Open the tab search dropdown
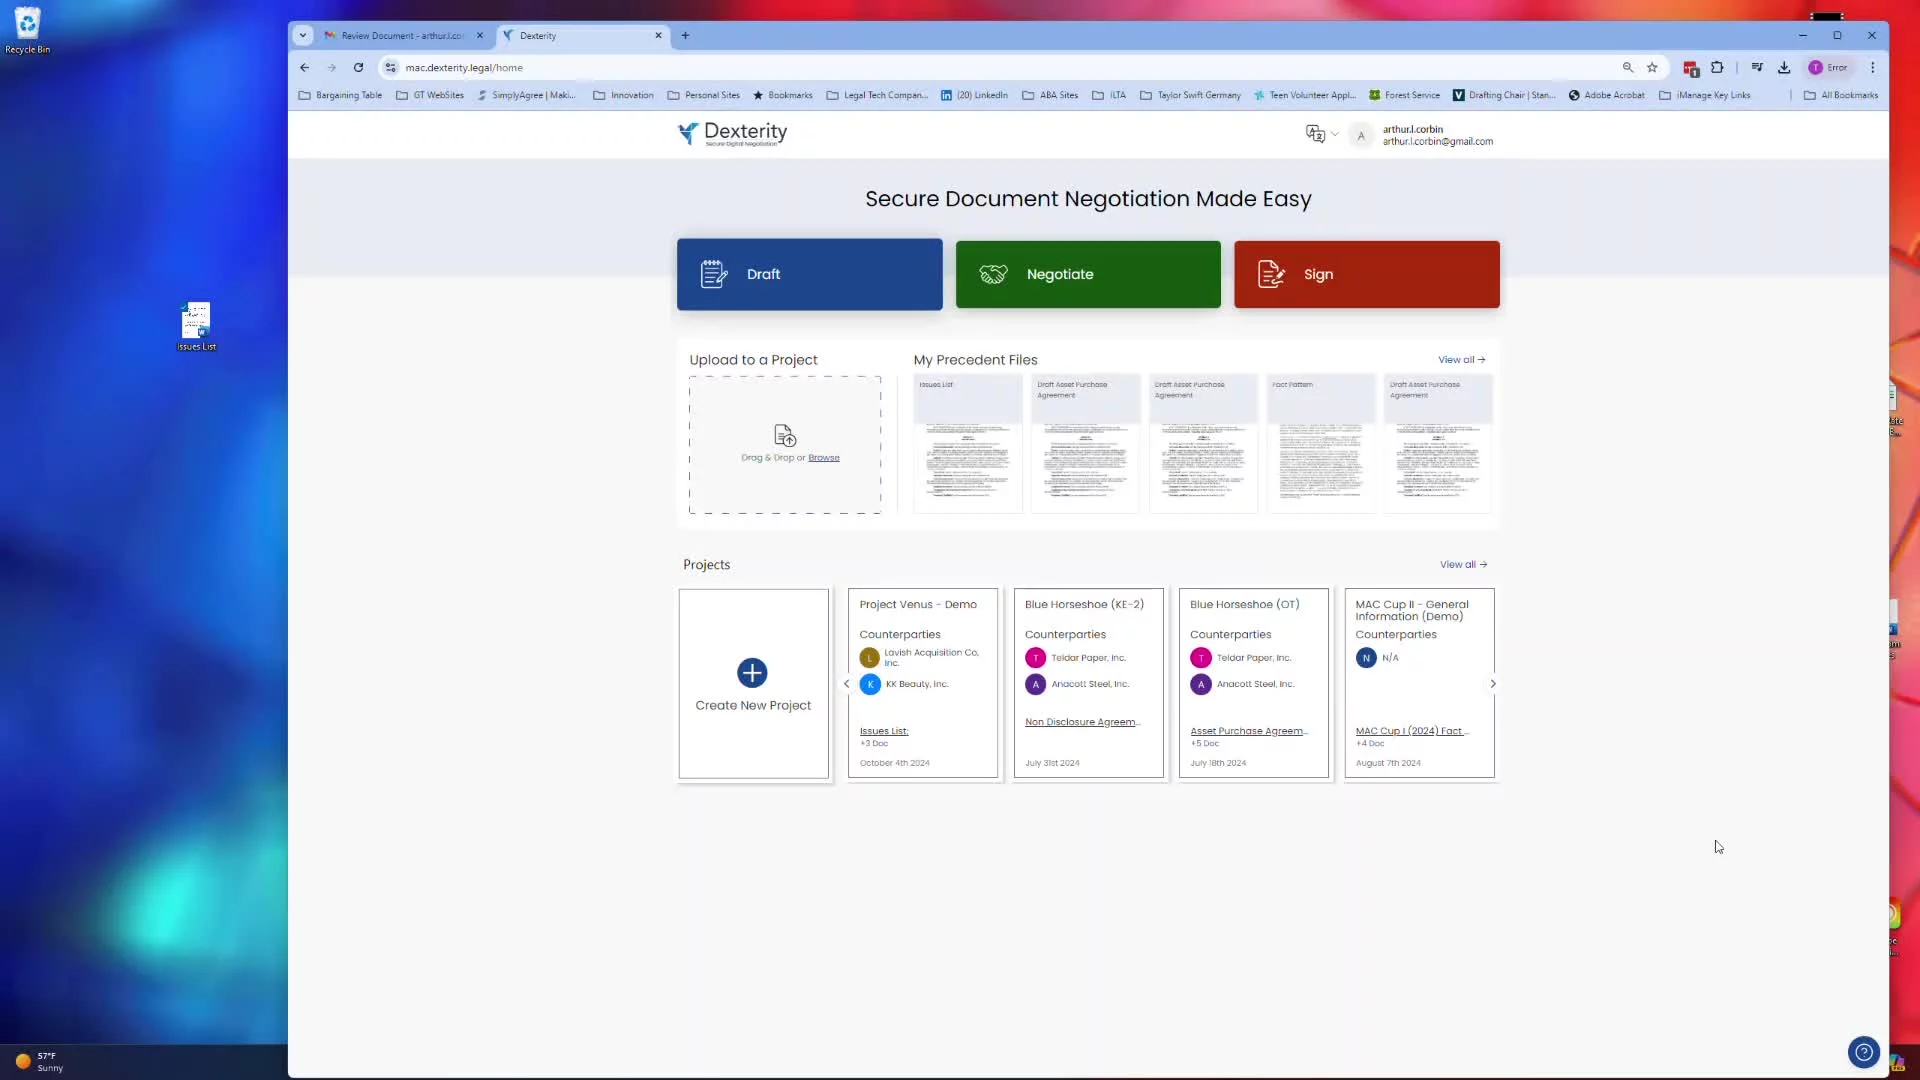Screen dimensions: 1920x1080 303,36
